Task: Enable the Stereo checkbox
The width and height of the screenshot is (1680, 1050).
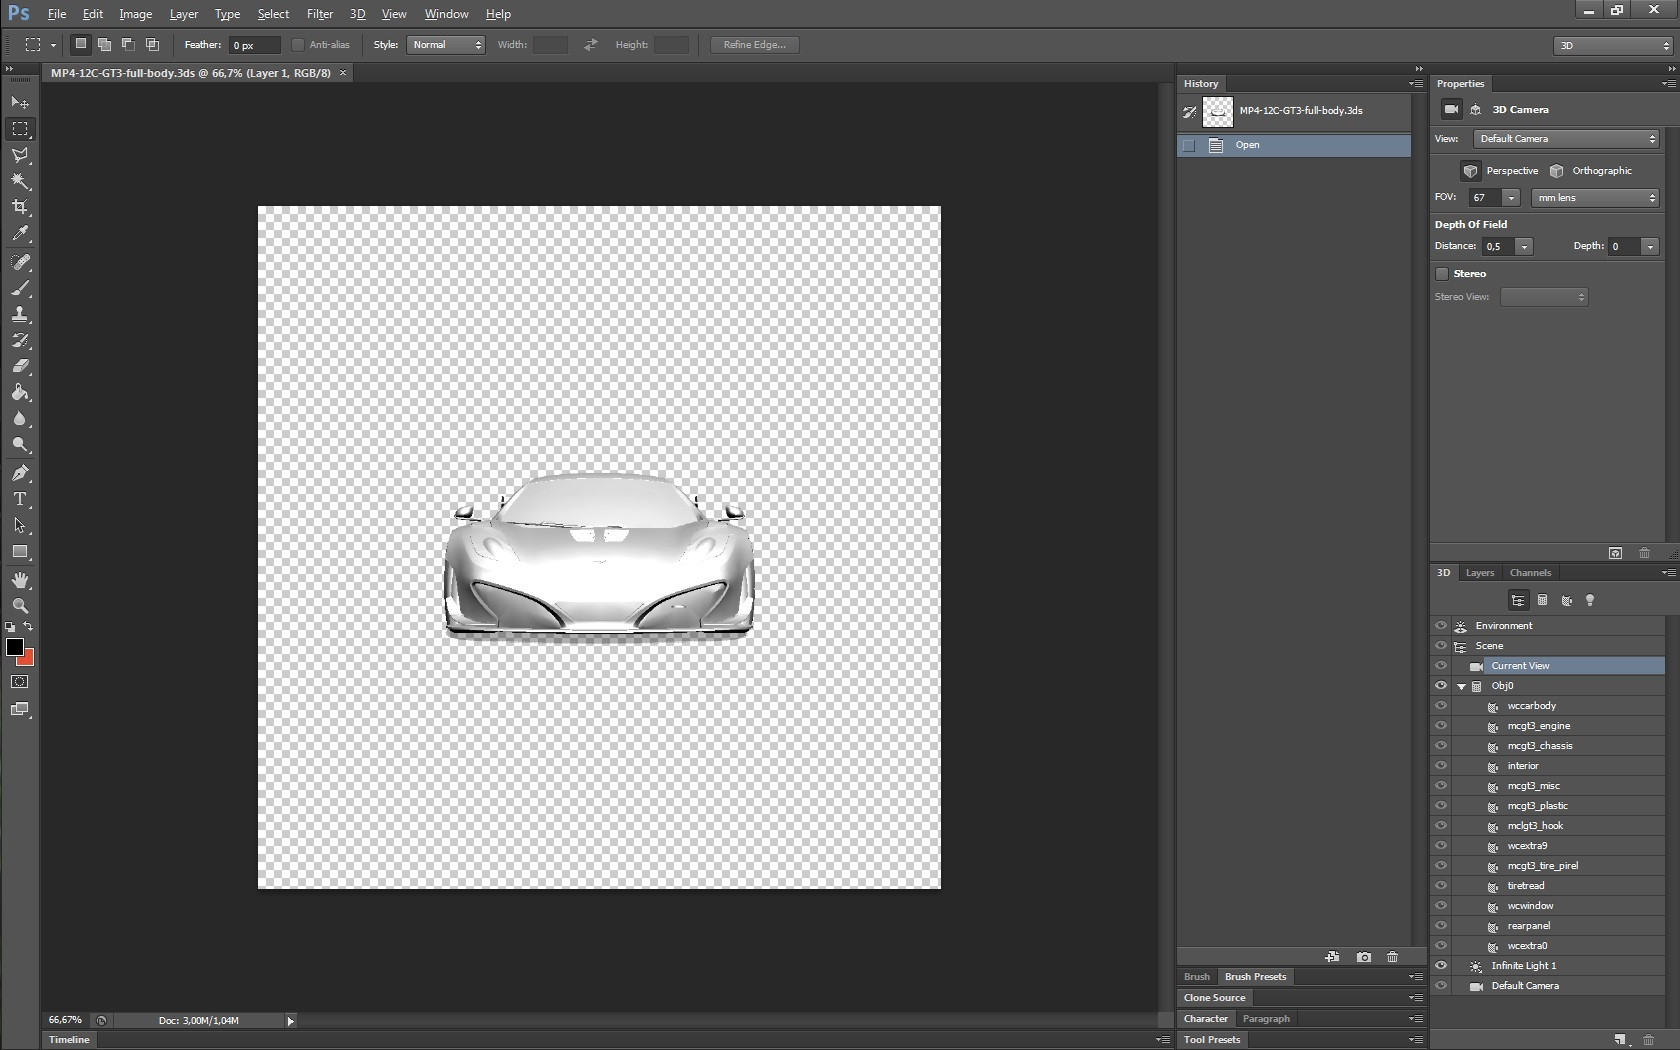Action: tap(1442, 274)
